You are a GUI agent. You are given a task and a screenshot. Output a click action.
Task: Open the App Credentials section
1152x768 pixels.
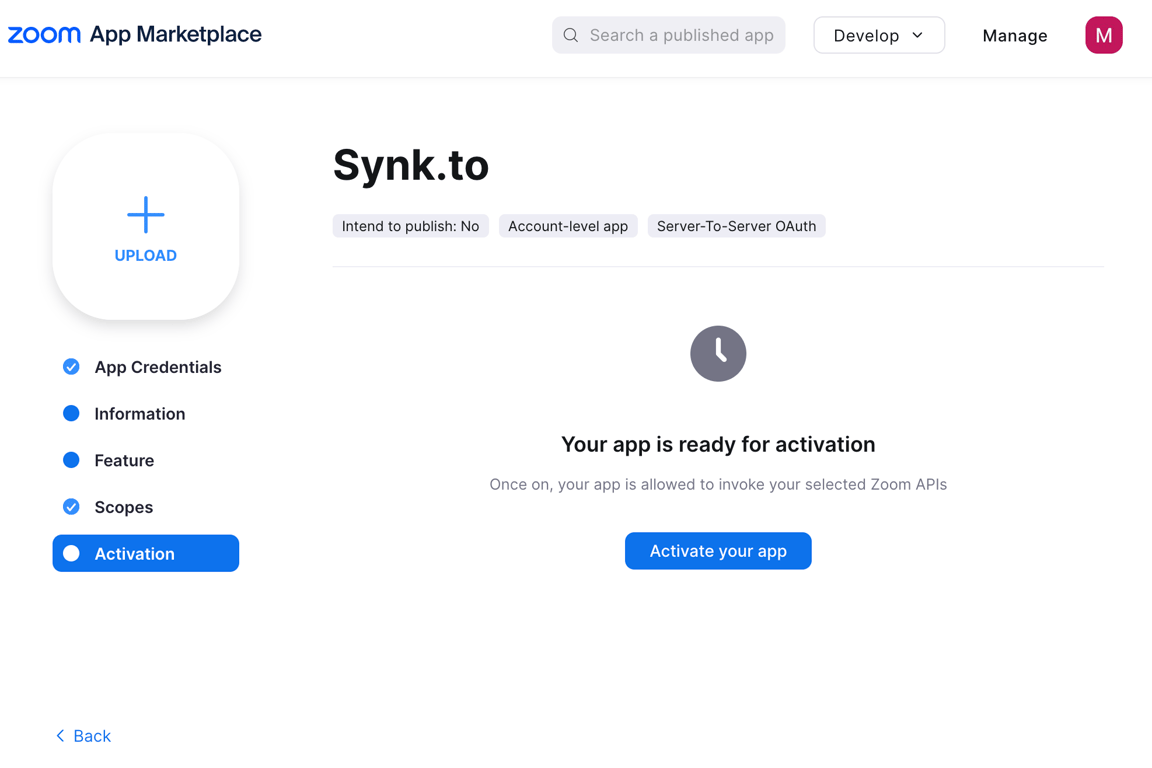pyautogui.click(x=157, y=367)
